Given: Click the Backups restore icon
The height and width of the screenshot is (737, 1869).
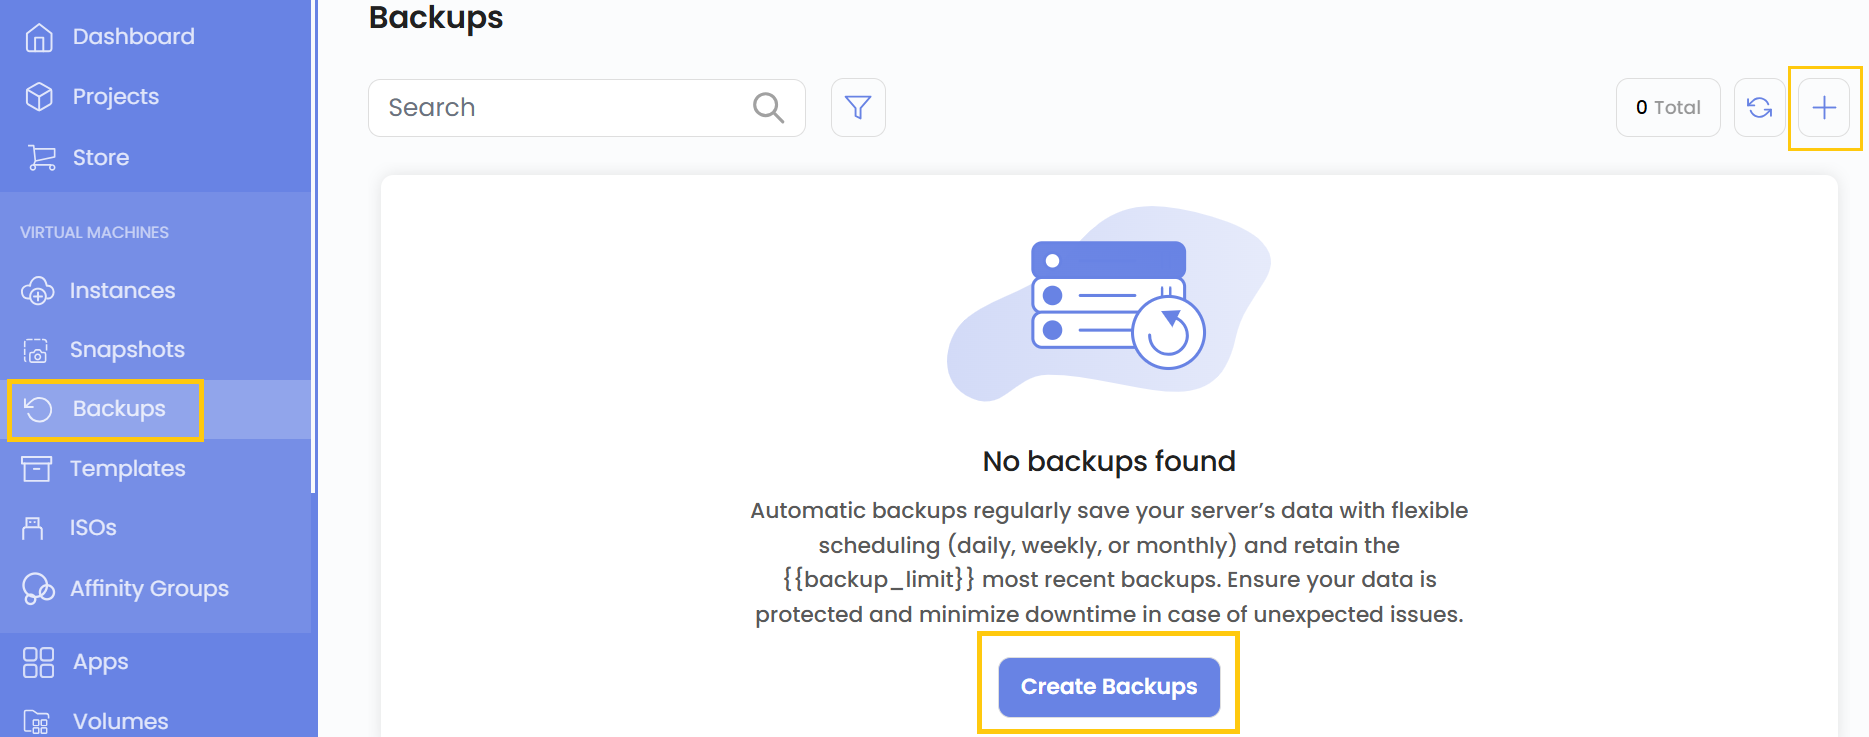Looking at the screenshot, I should click(x=38, y=408).
